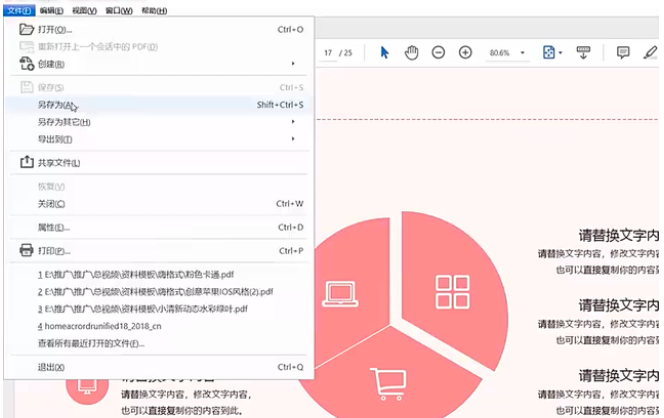Click the 80.6% zoom value field
The width and height of the screenshot is (664, 418).
[500, 53]
